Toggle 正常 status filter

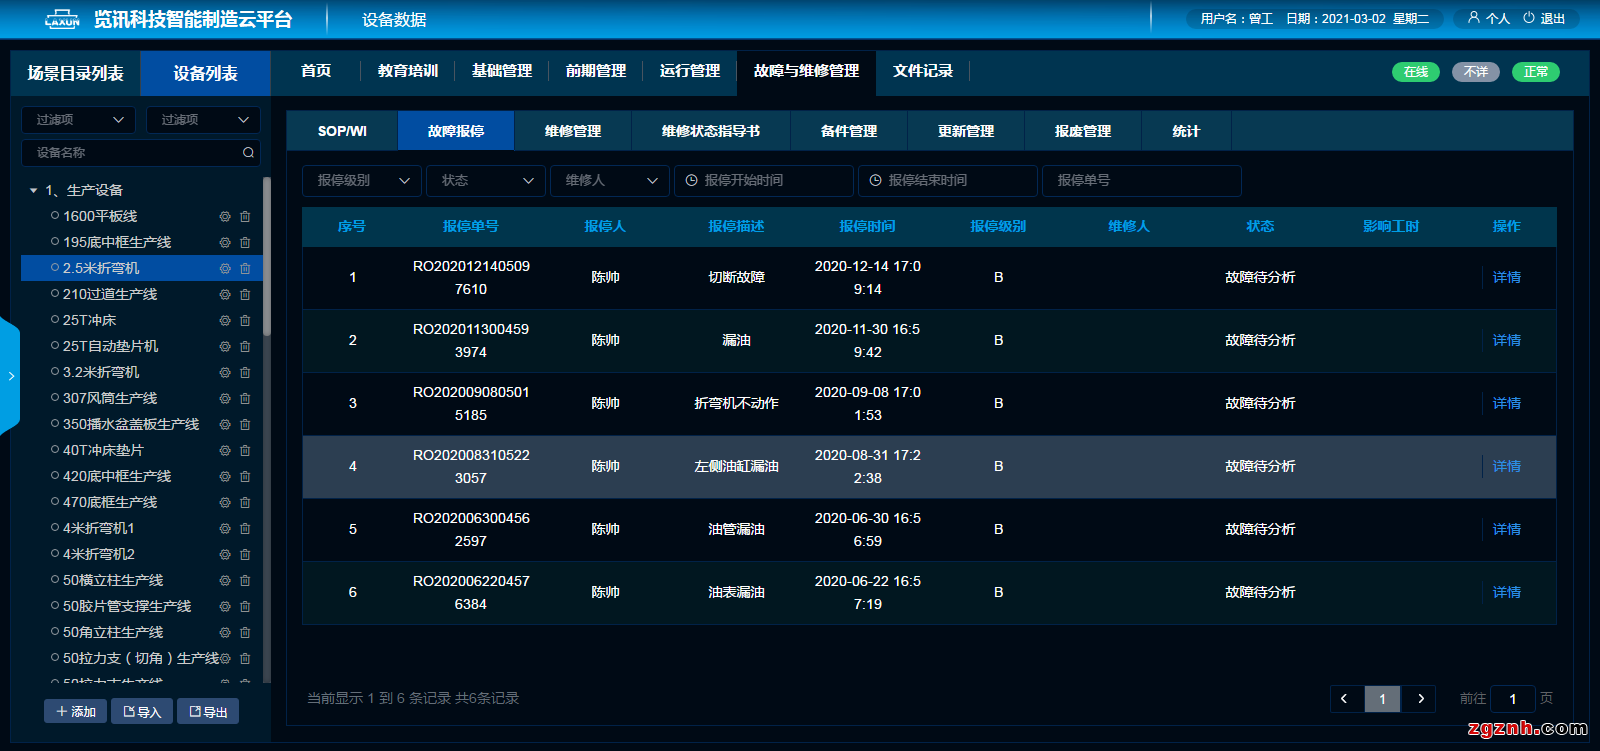coord(1536,72)
